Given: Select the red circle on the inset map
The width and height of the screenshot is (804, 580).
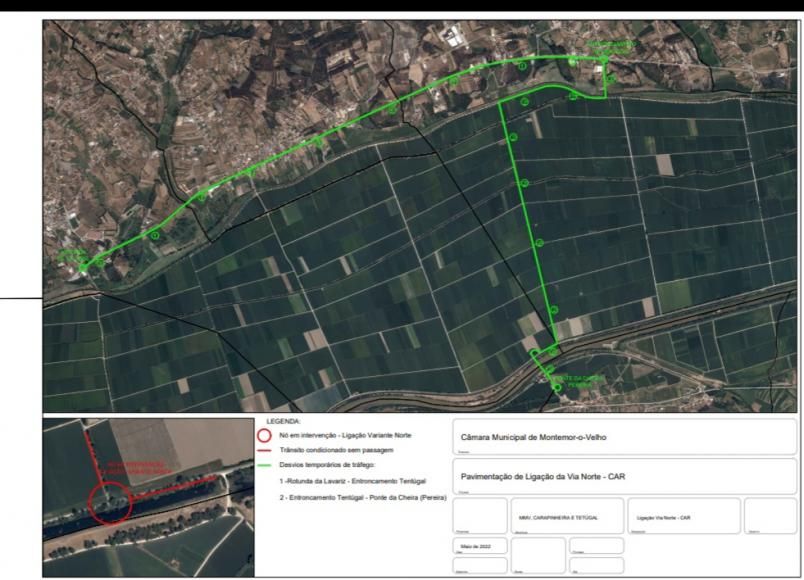Looking at the screenshot, I should coord(109,501).
